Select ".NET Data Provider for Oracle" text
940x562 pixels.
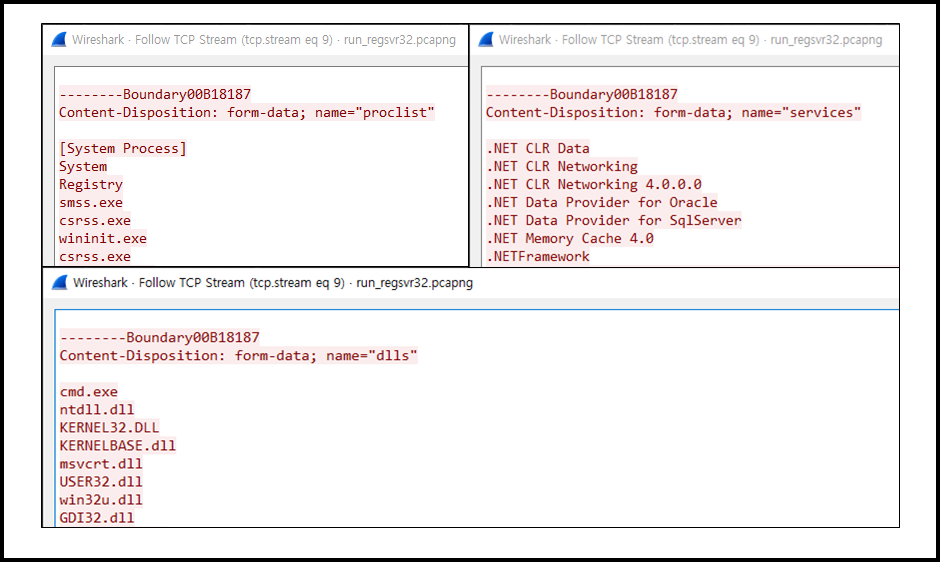tap(602, 203)
